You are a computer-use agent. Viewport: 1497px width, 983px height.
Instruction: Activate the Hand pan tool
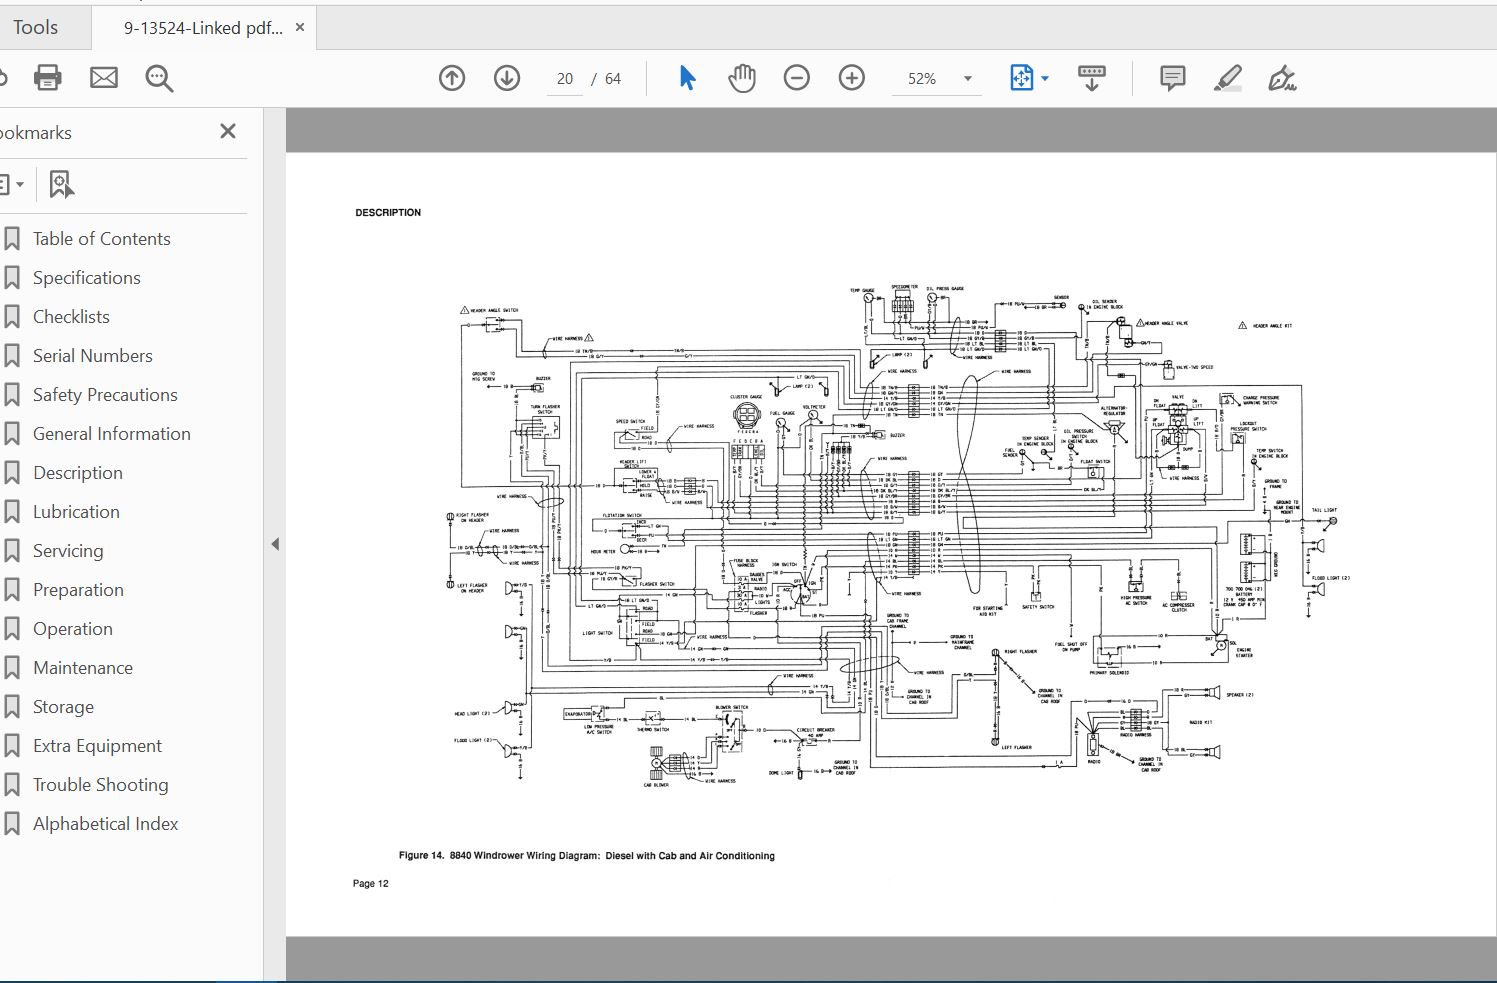click(x=741, y=78)
